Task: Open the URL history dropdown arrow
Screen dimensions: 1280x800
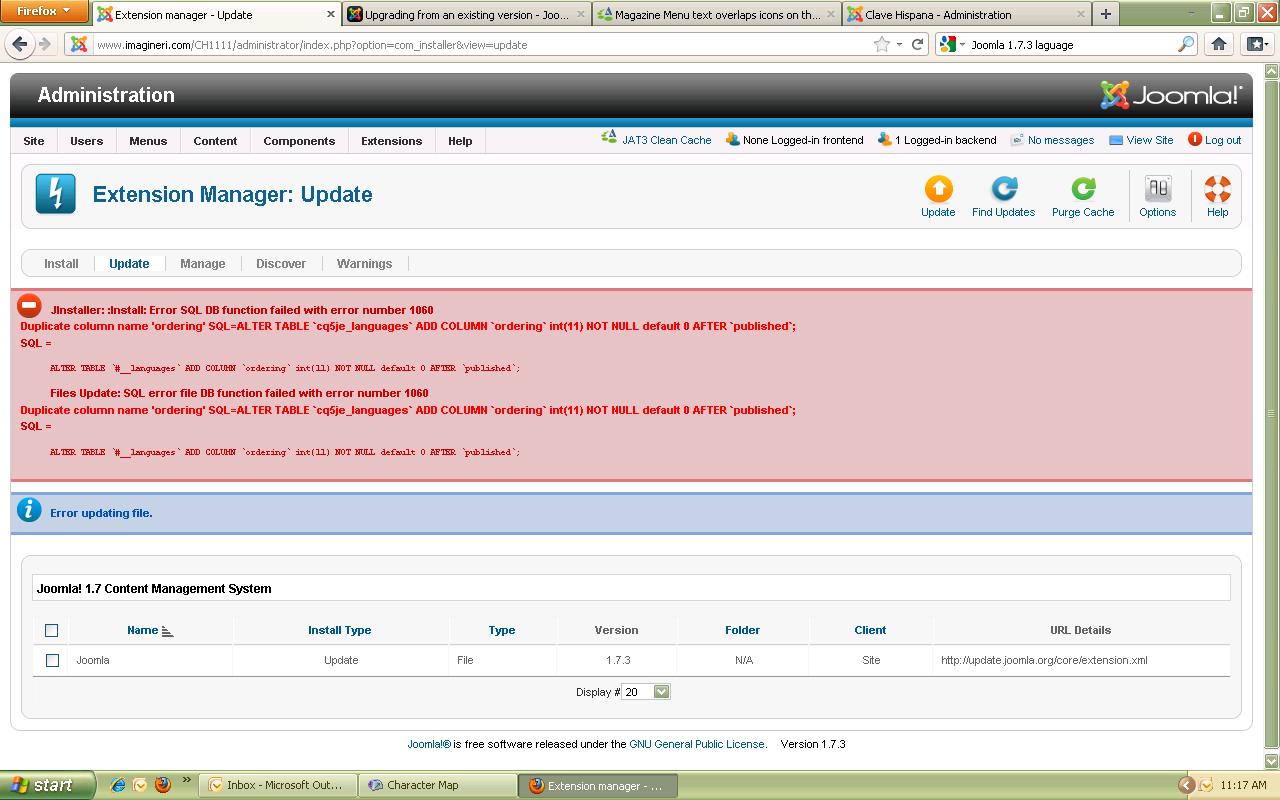Action: click(899, 44)
